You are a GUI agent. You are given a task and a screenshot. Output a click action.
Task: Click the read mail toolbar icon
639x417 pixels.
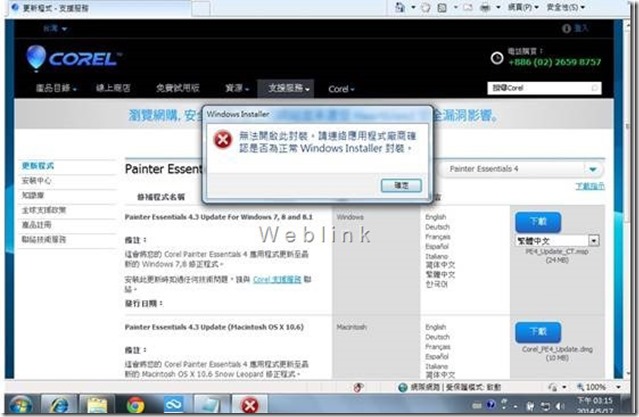click(468, 7)
